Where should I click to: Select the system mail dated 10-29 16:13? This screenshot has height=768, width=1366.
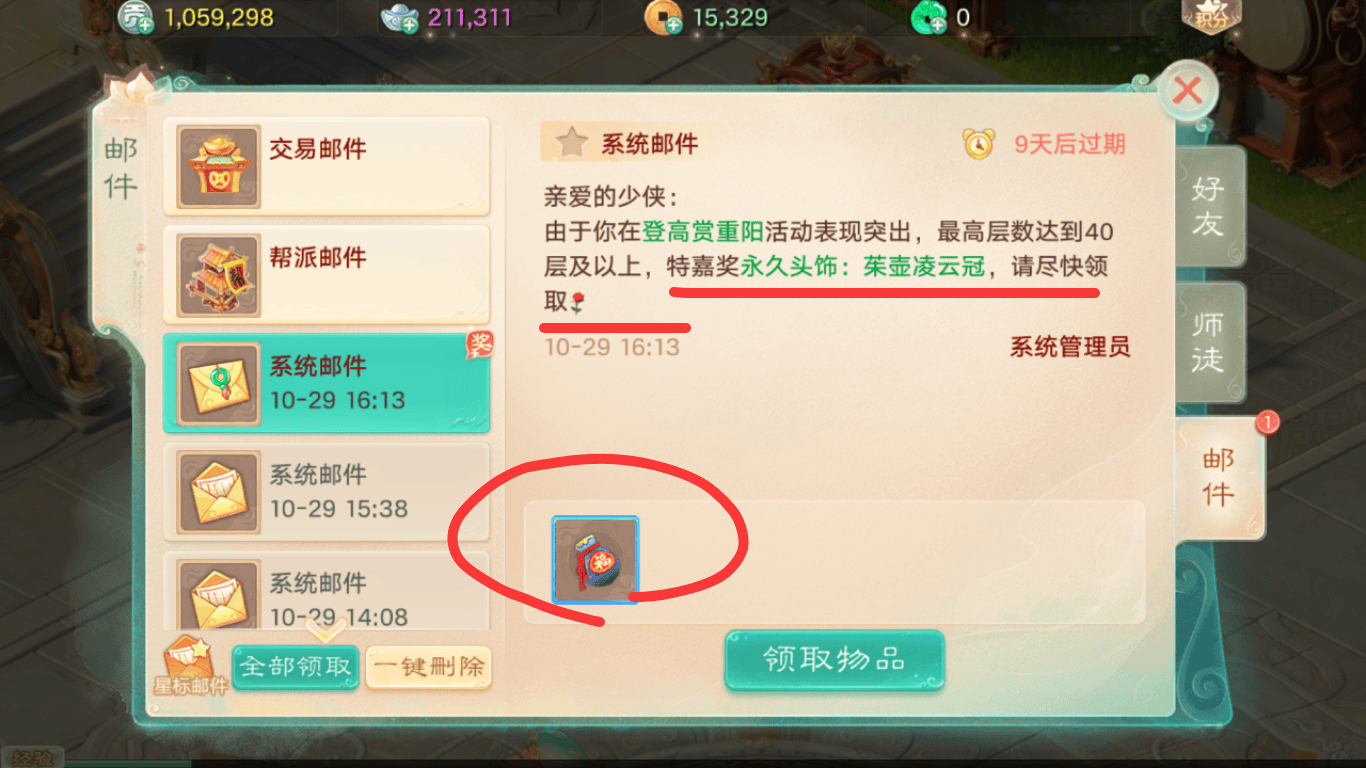[x=326, y=383]
